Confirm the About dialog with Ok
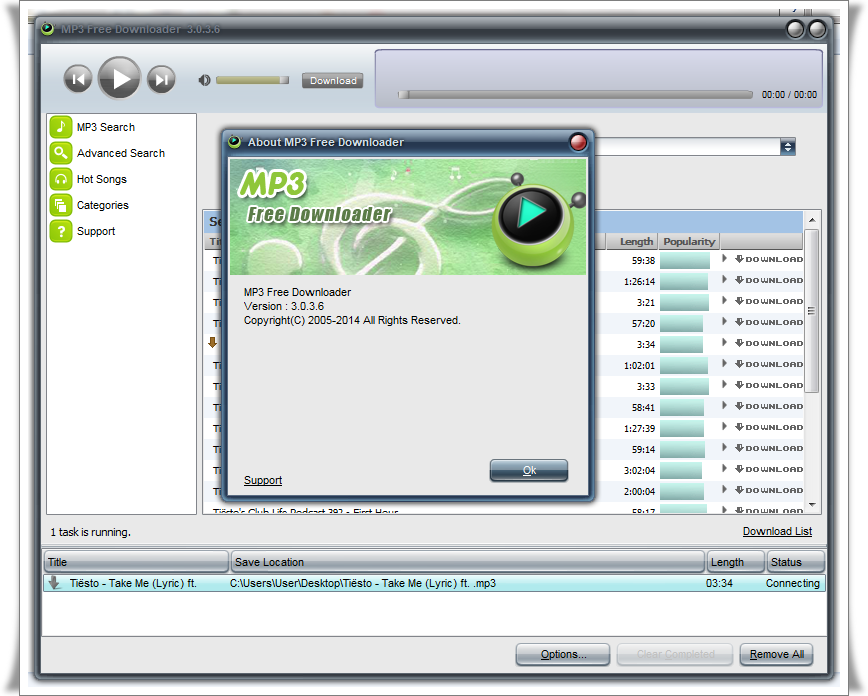This screenshot has width=868, height=696. pos(529,471)
